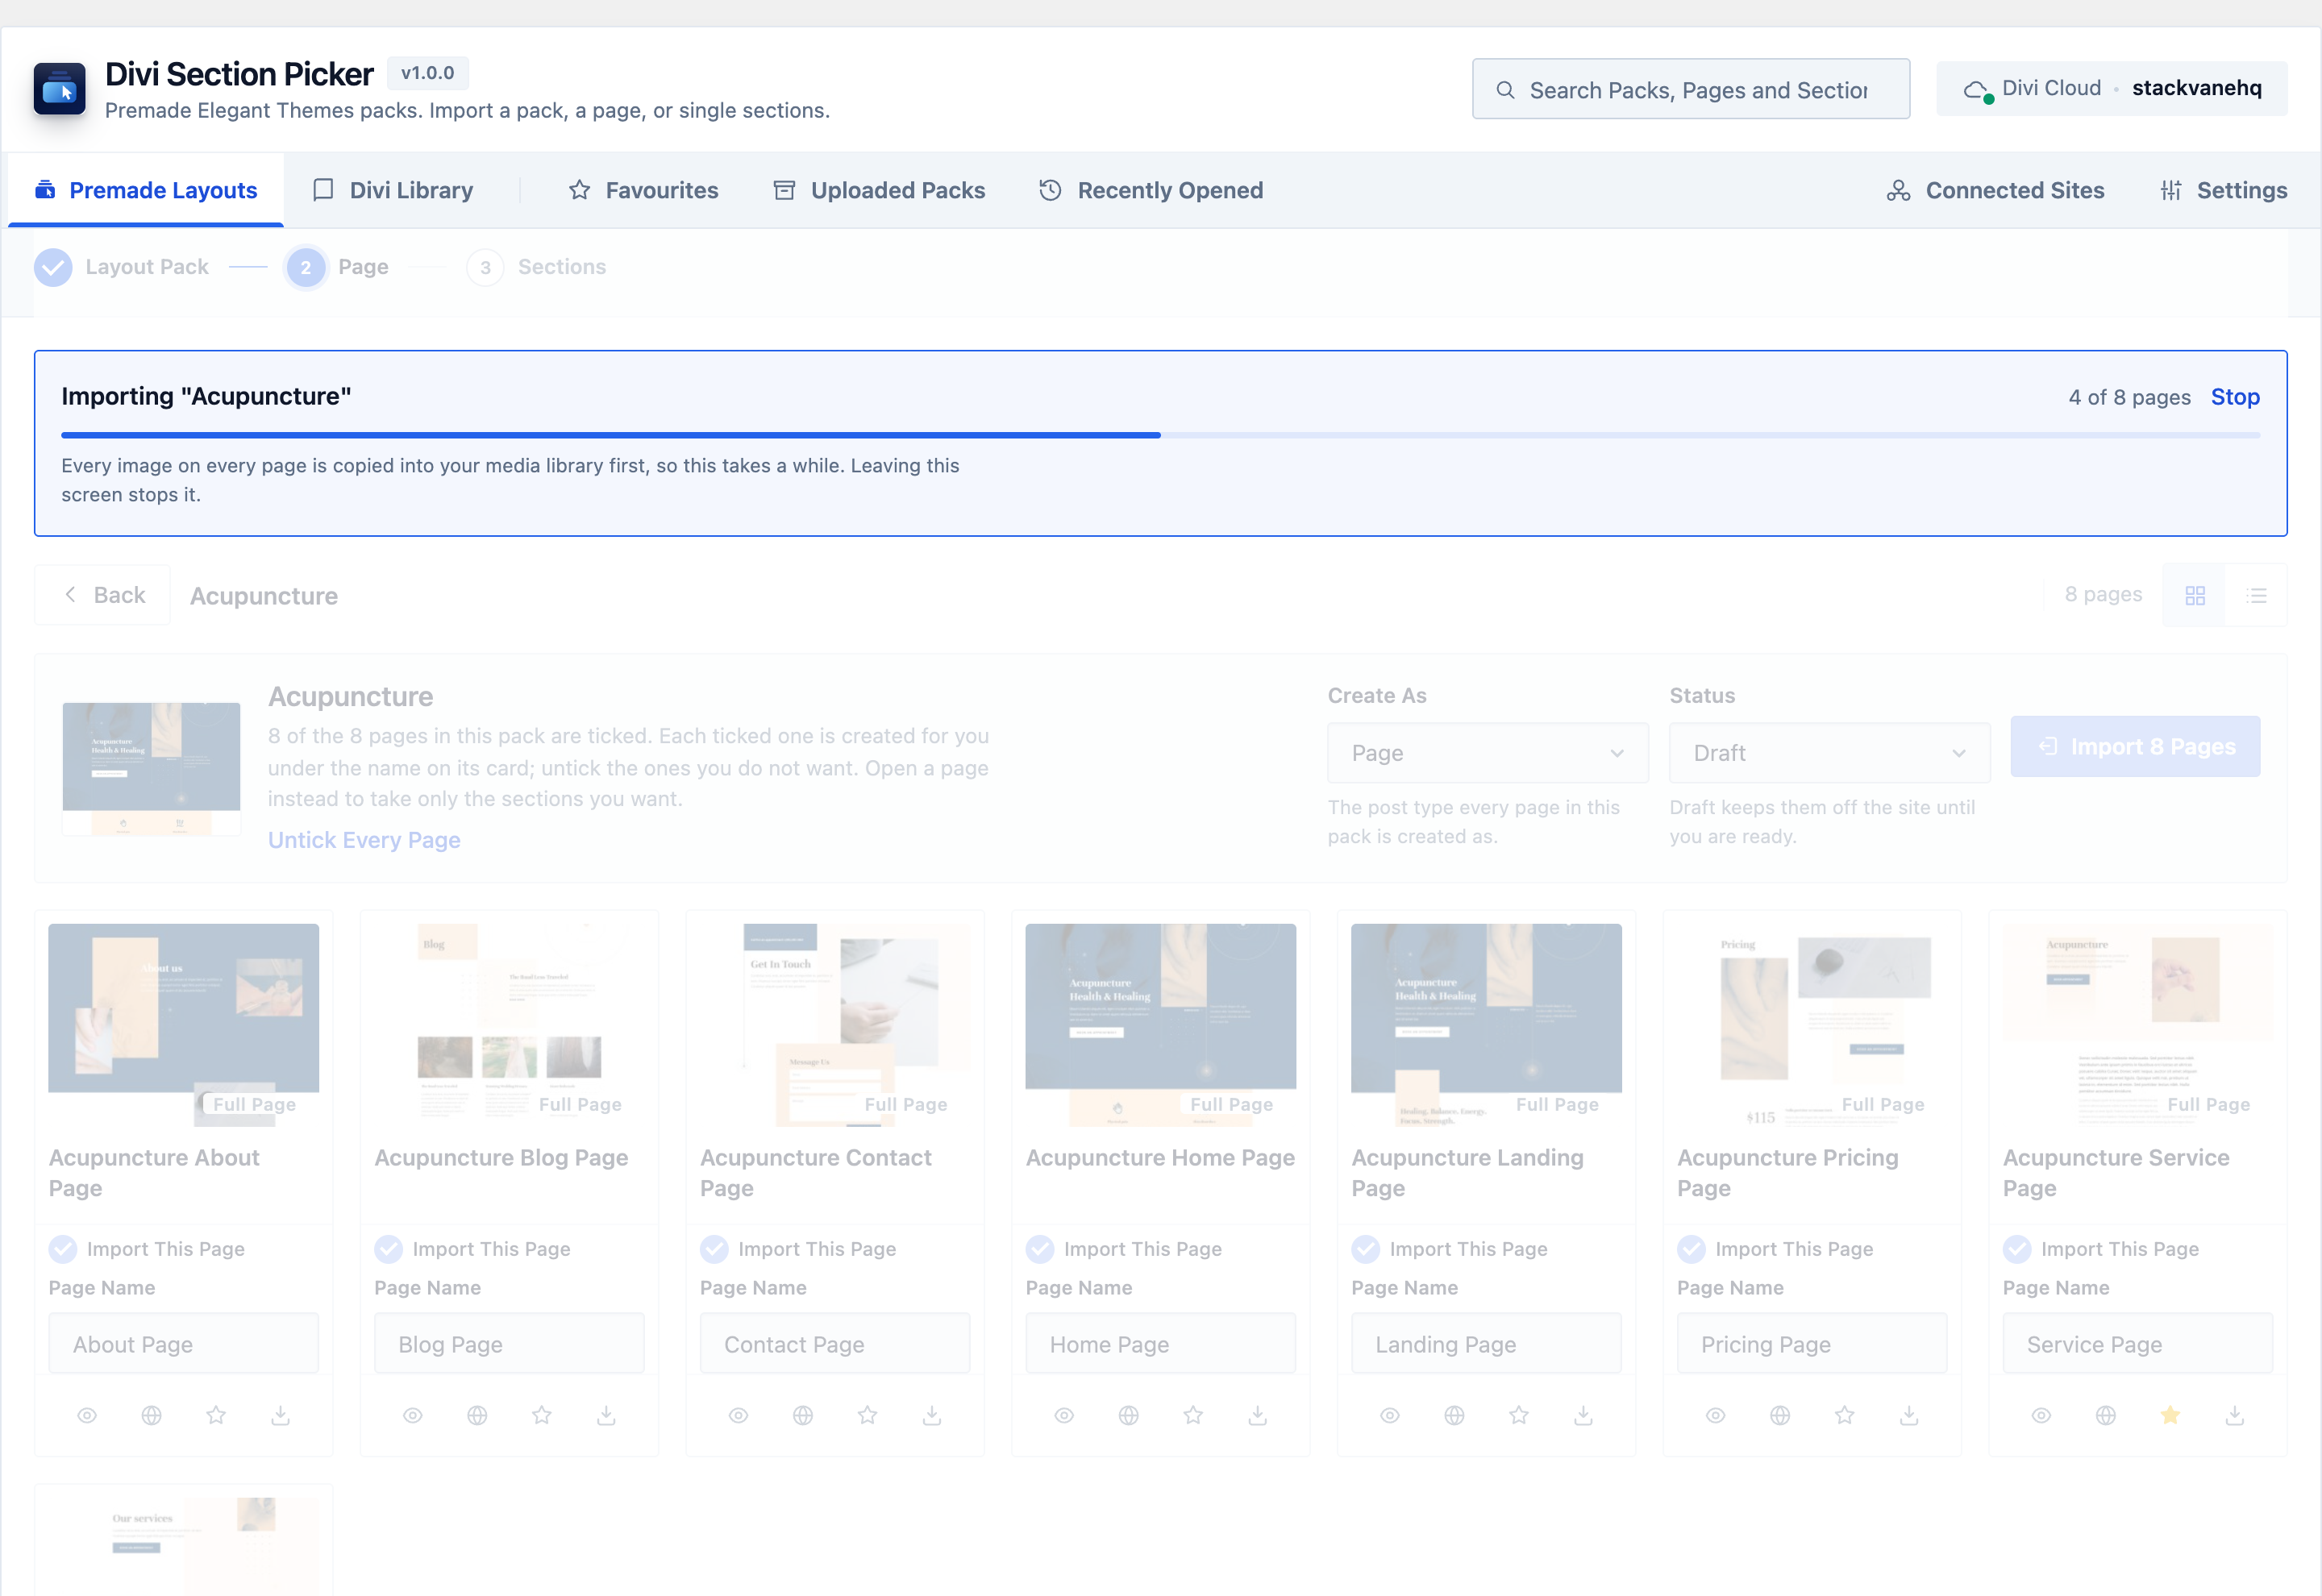Favourite the Contact Page with star icon
Screen dimensions: 2322x1596
click(x=868, y=1415)
